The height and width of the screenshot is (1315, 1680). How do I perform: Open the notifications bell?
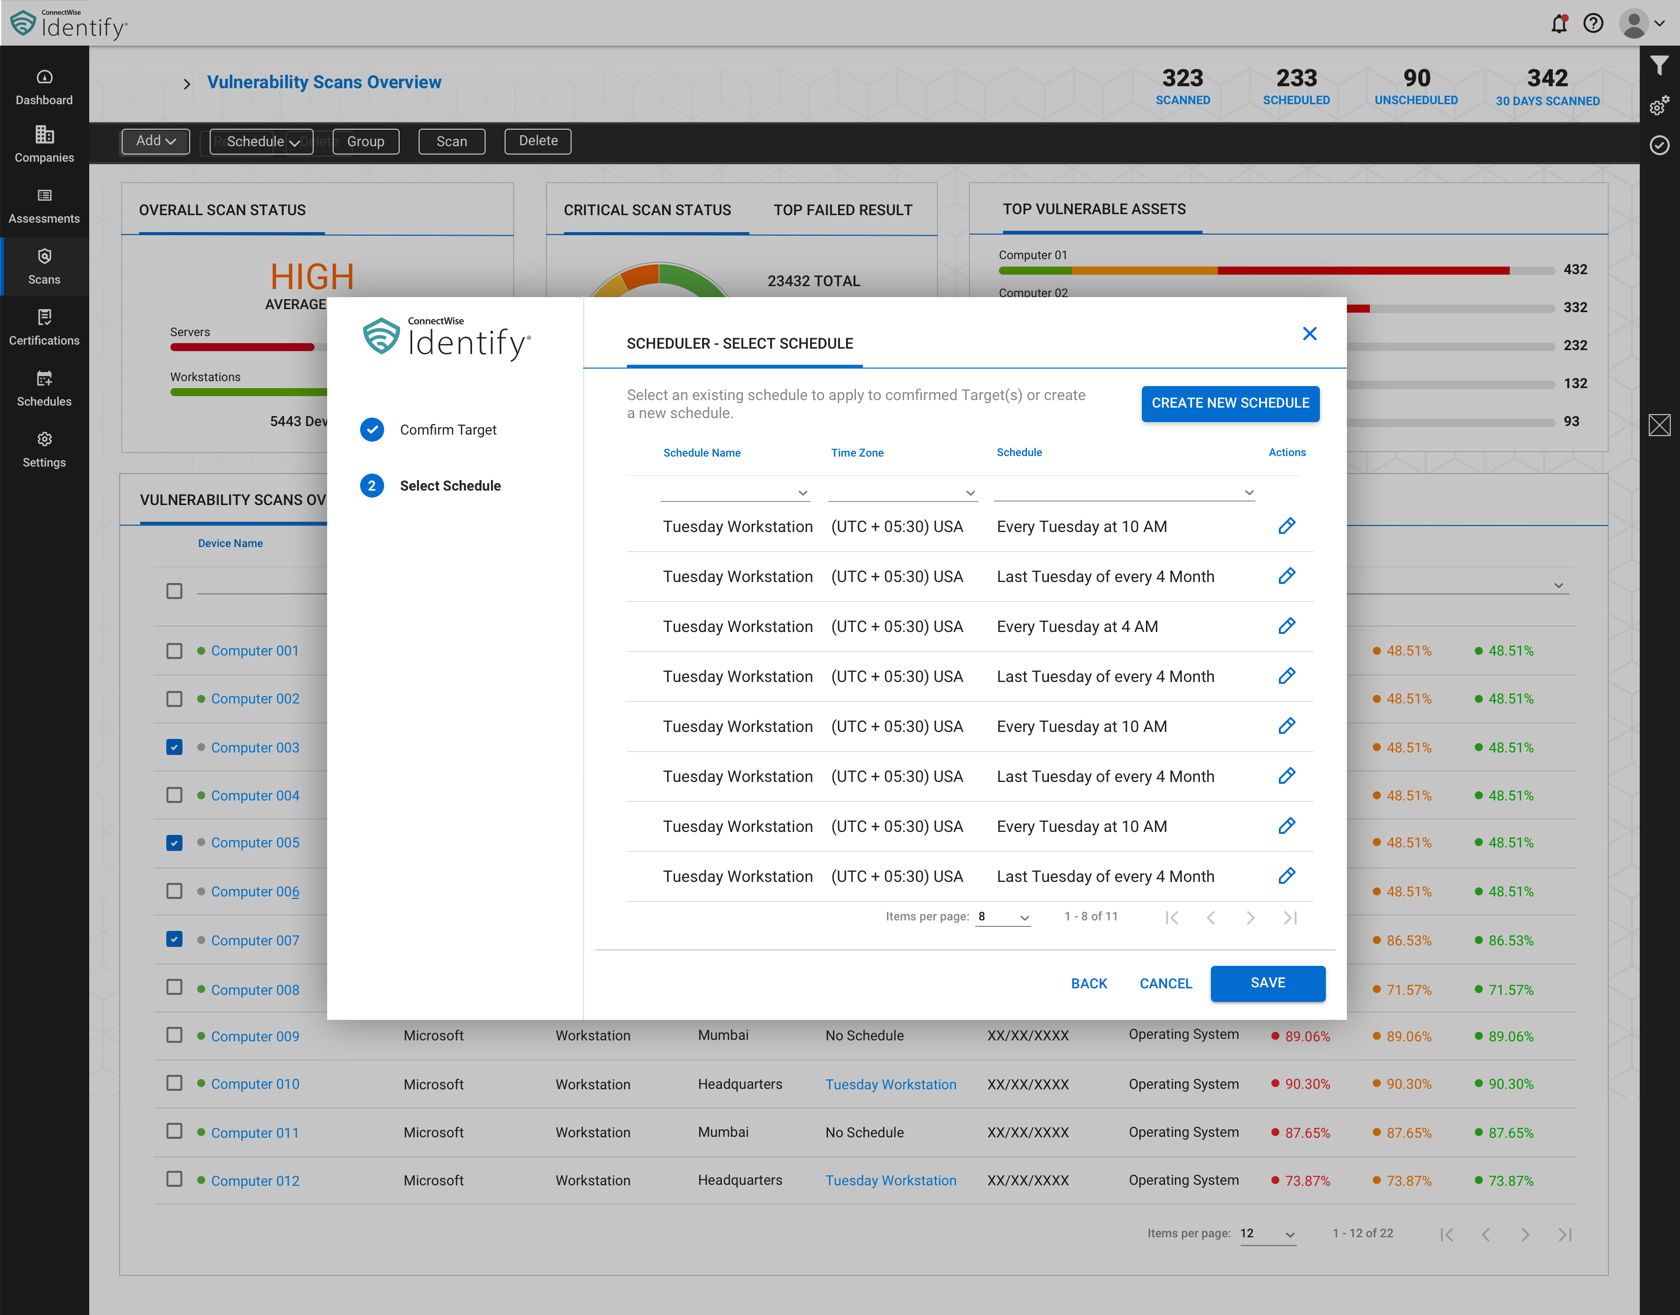(x=1559, y=23)
